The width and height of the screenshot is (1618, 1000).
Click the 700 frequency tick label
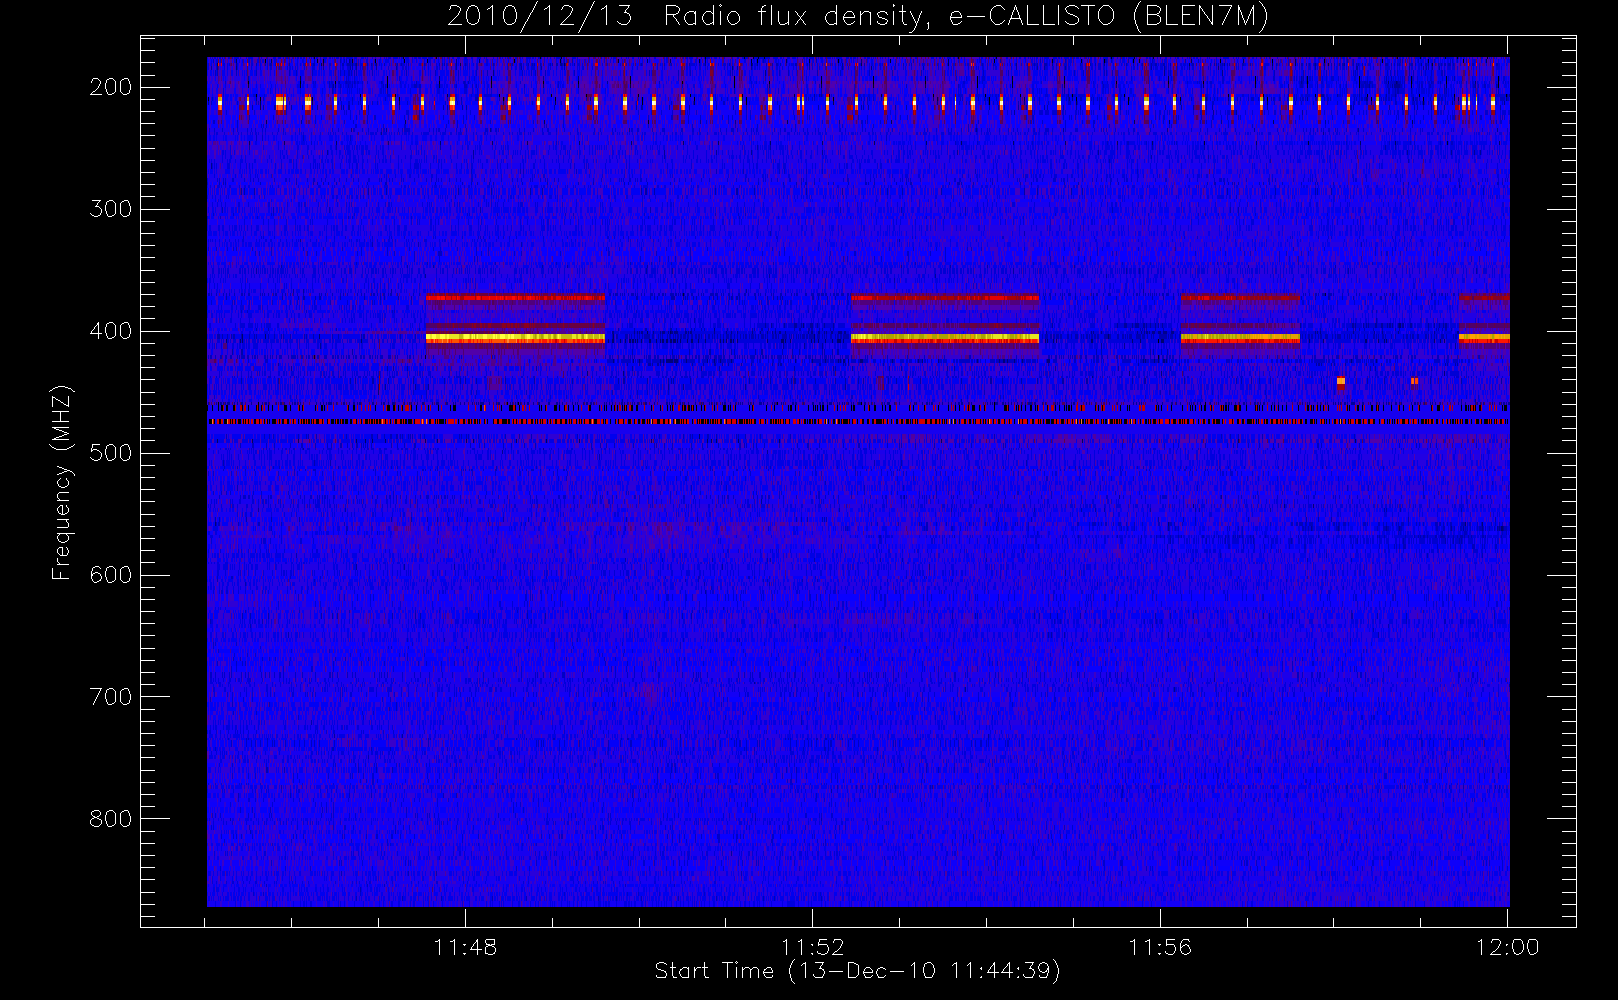[111, 697]
